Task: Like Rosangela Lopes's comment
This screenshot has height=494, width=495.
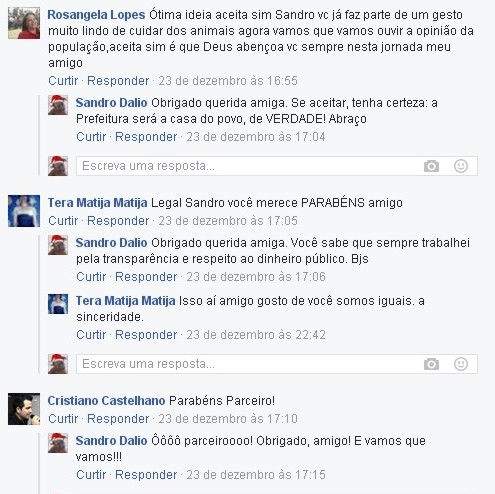Action: [63, 81]
